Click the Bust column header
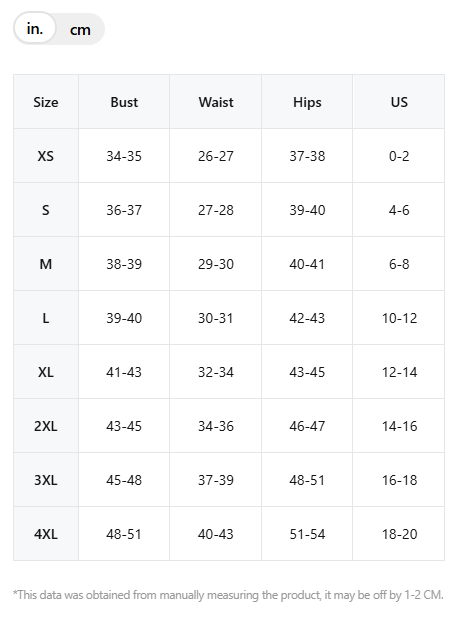The width and height of the screenshot is (456, 617). tap(124, 102)
